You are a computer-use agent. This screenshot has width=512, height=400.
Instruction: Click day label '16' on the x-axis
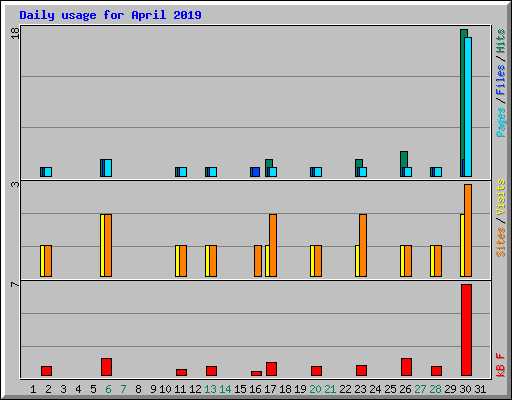[x=255, y=389]
